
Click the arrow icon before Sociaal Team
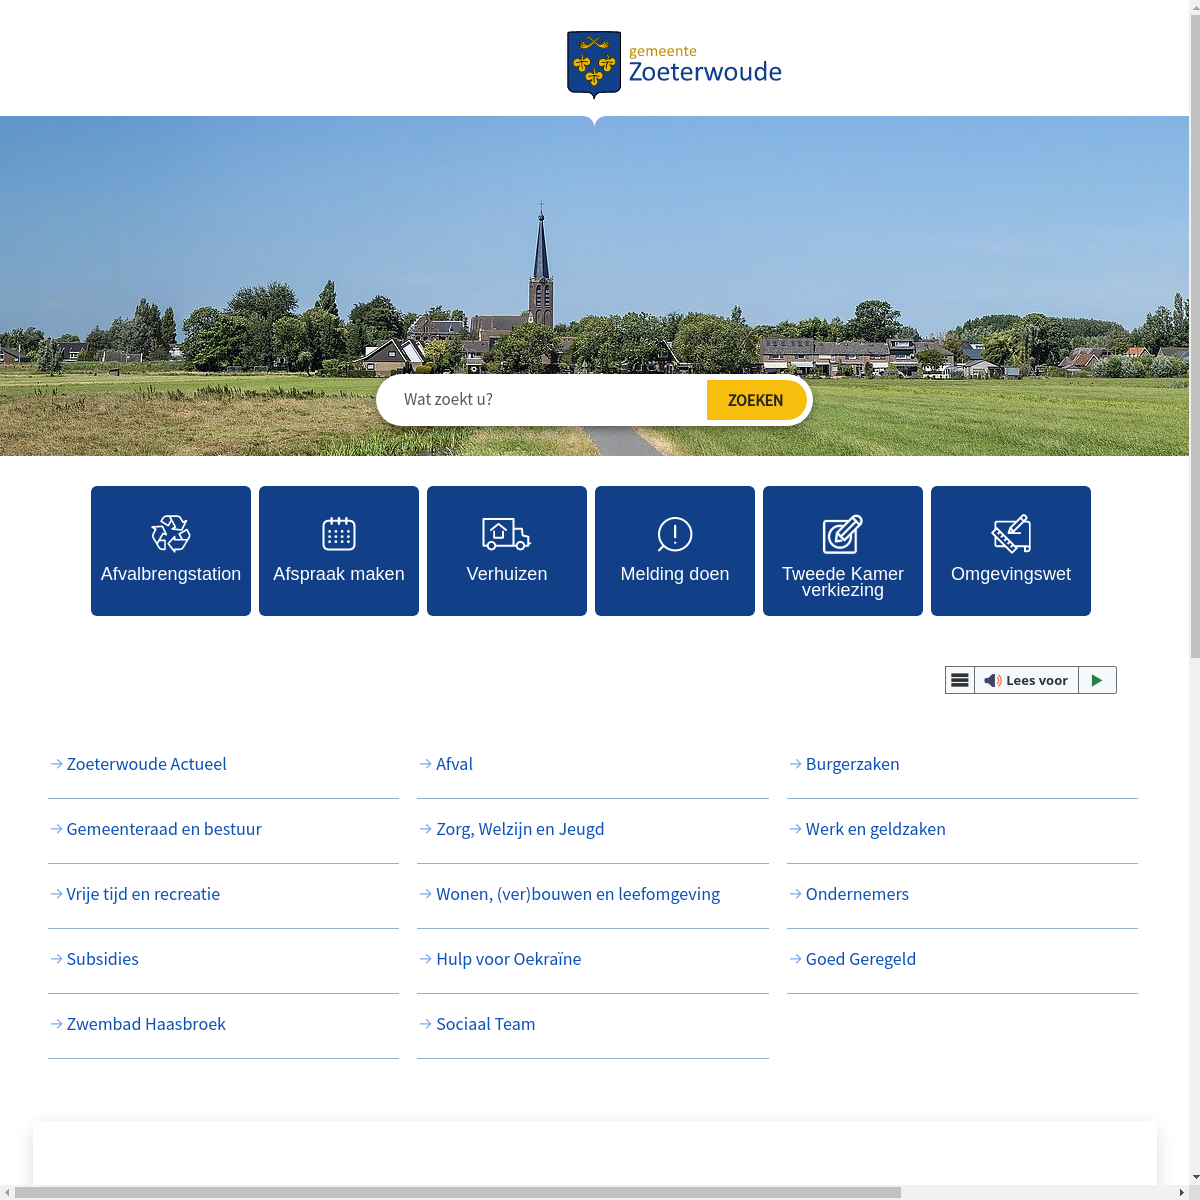point(426,1024)
